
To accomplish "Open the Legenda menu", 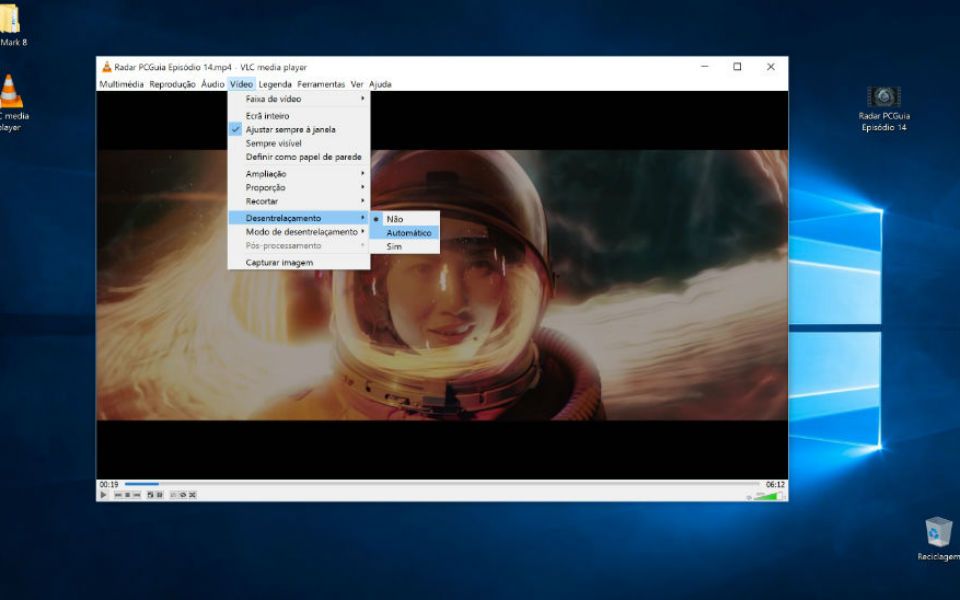I will coord(275,84).
